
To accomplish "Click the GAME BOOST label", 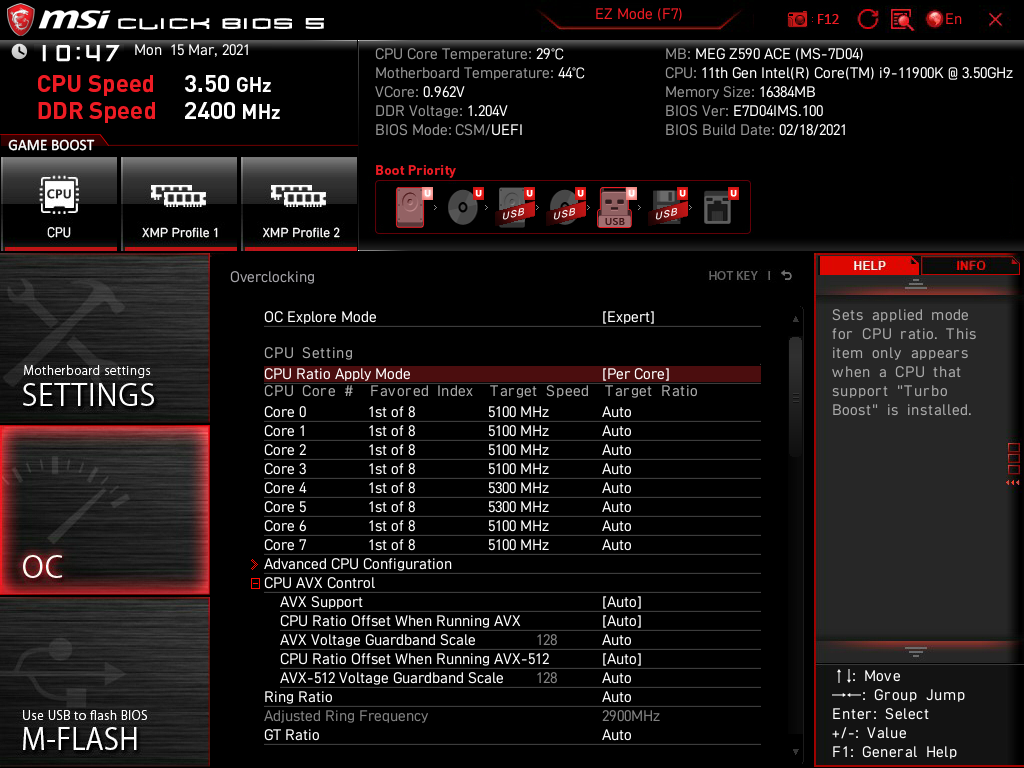I will click(x=51, y=145).
